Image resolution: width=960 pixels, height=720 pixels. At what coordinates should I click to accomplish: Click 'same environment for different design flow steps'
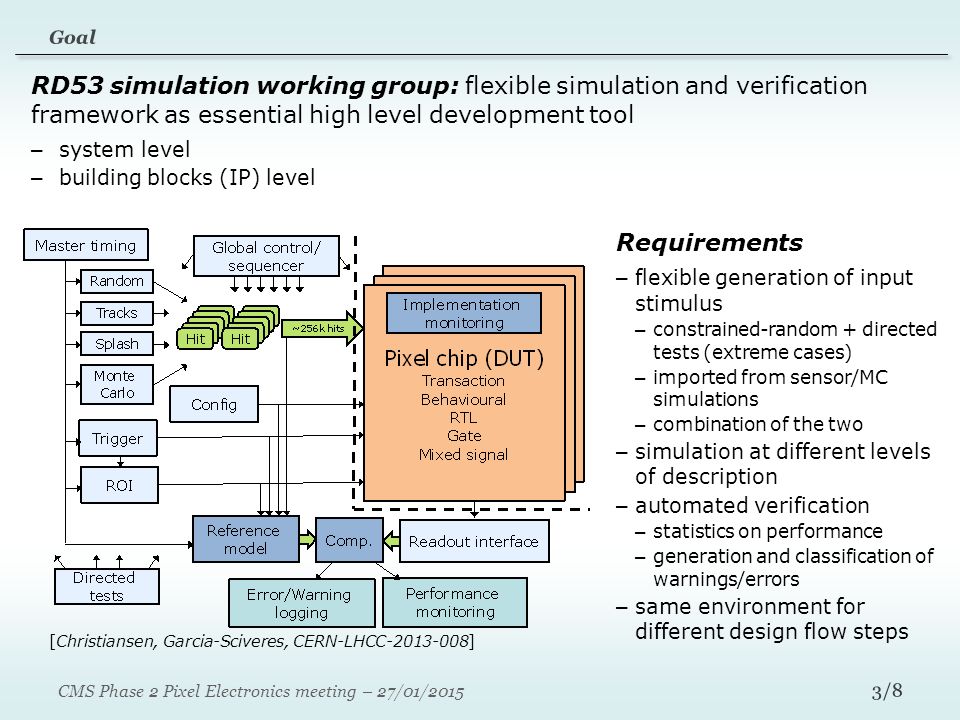(x=771, y=619)
